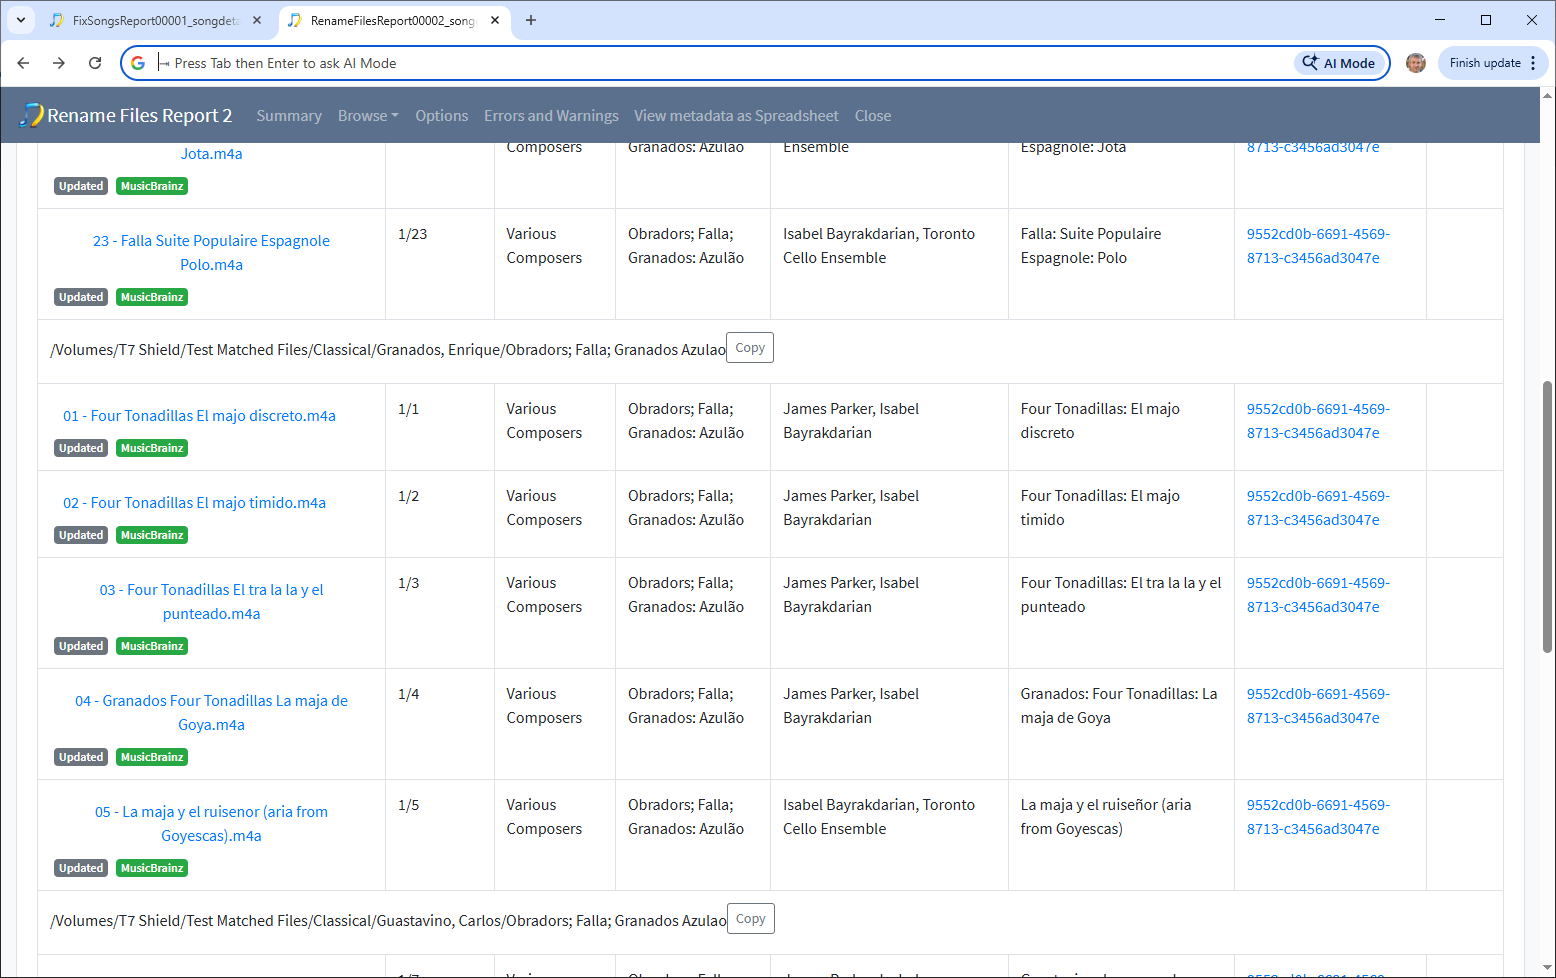Open the tab search dropdown arrow
This screenshot has width=1556, height=978.
pos(20,20)
